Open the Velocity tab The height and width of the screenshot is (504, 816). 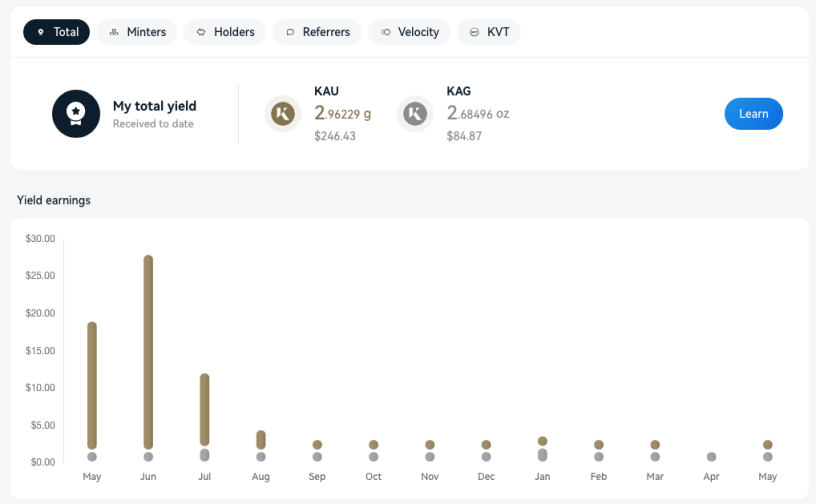coord(409,32)
